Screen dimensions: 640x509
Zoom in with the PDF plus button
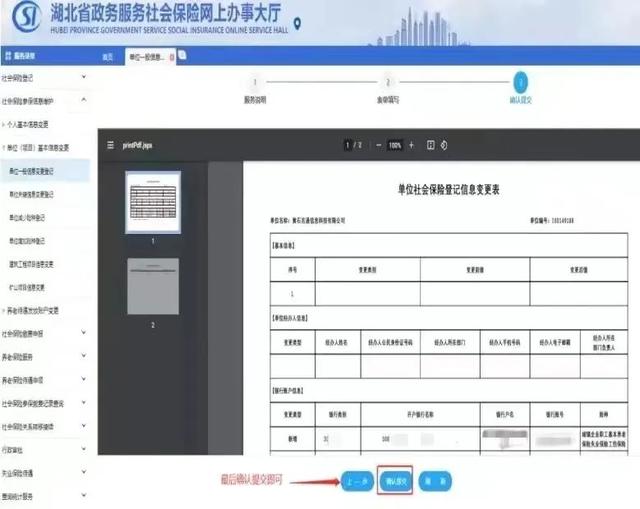coord(411,145)
